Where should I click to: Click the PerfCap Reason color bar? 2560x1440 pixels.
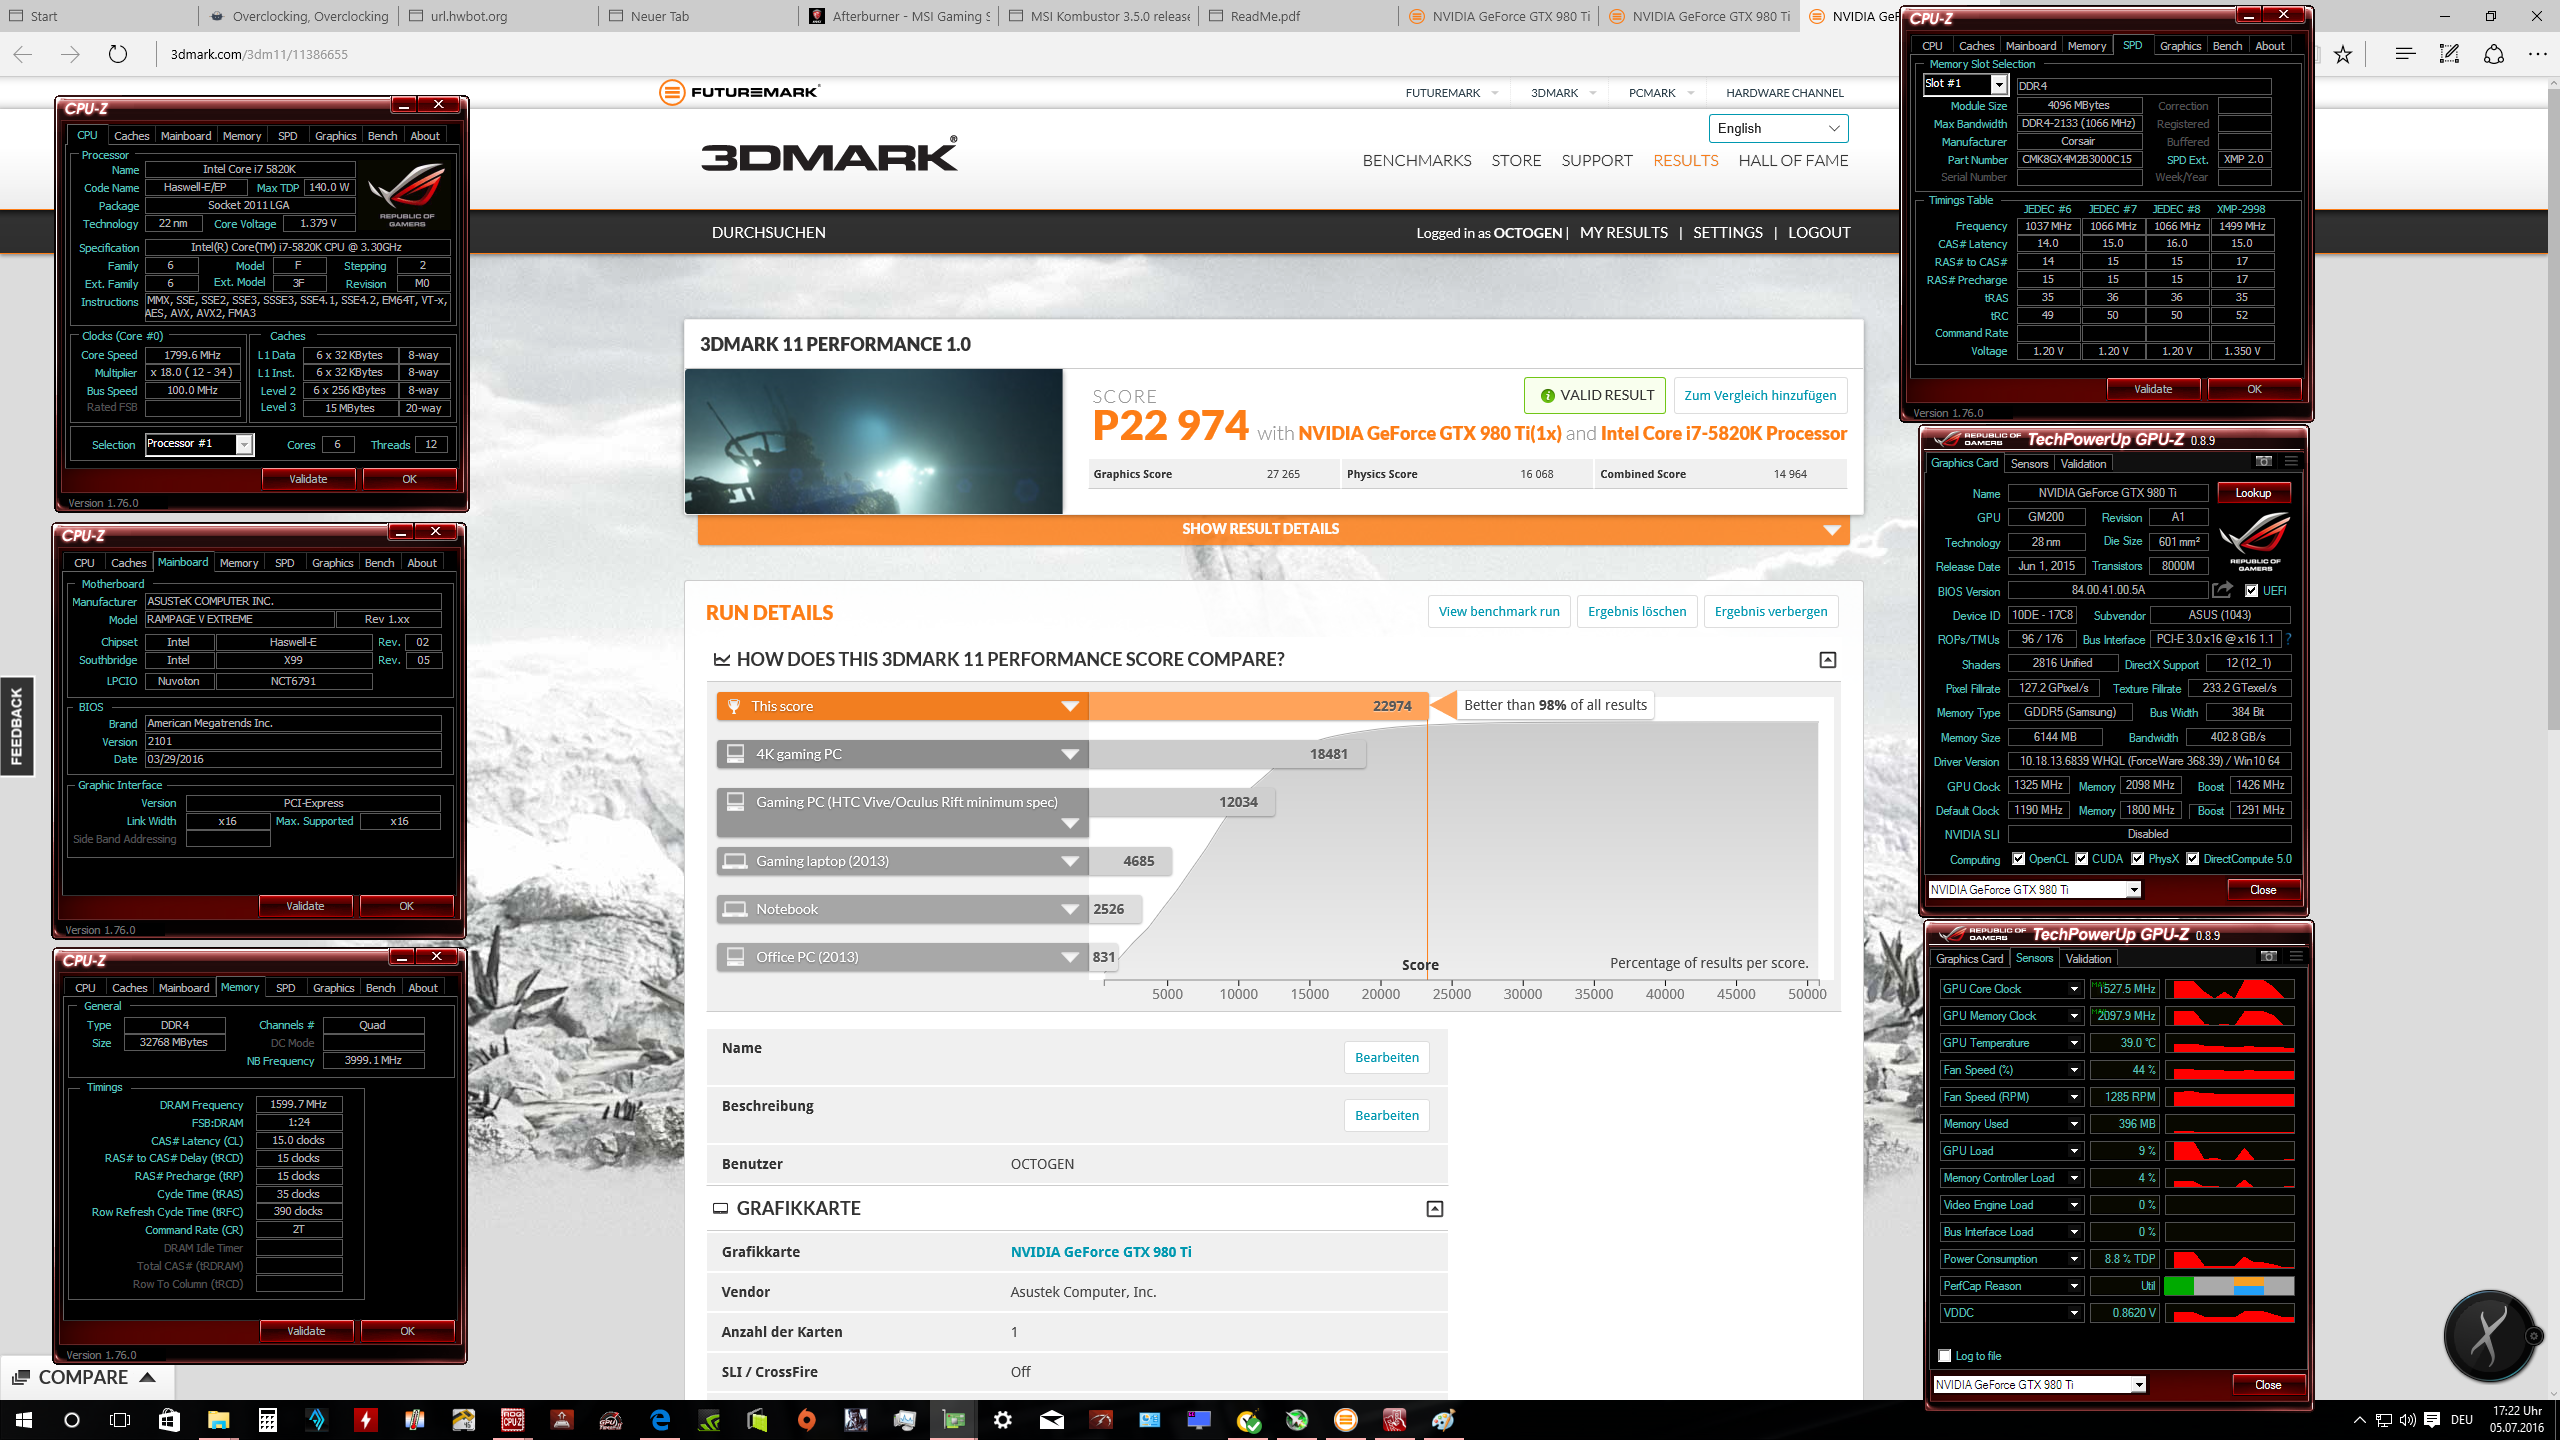pos(2229,1286)
